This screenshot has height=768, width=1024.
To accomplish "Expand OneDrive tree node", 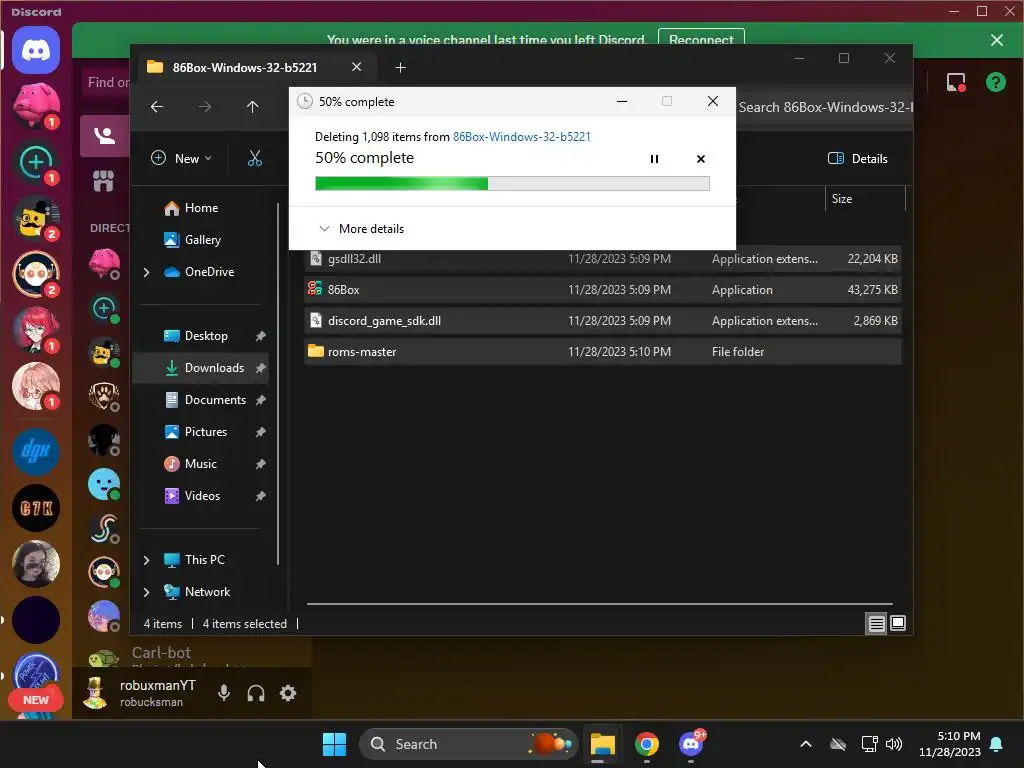I will (146, 272).
